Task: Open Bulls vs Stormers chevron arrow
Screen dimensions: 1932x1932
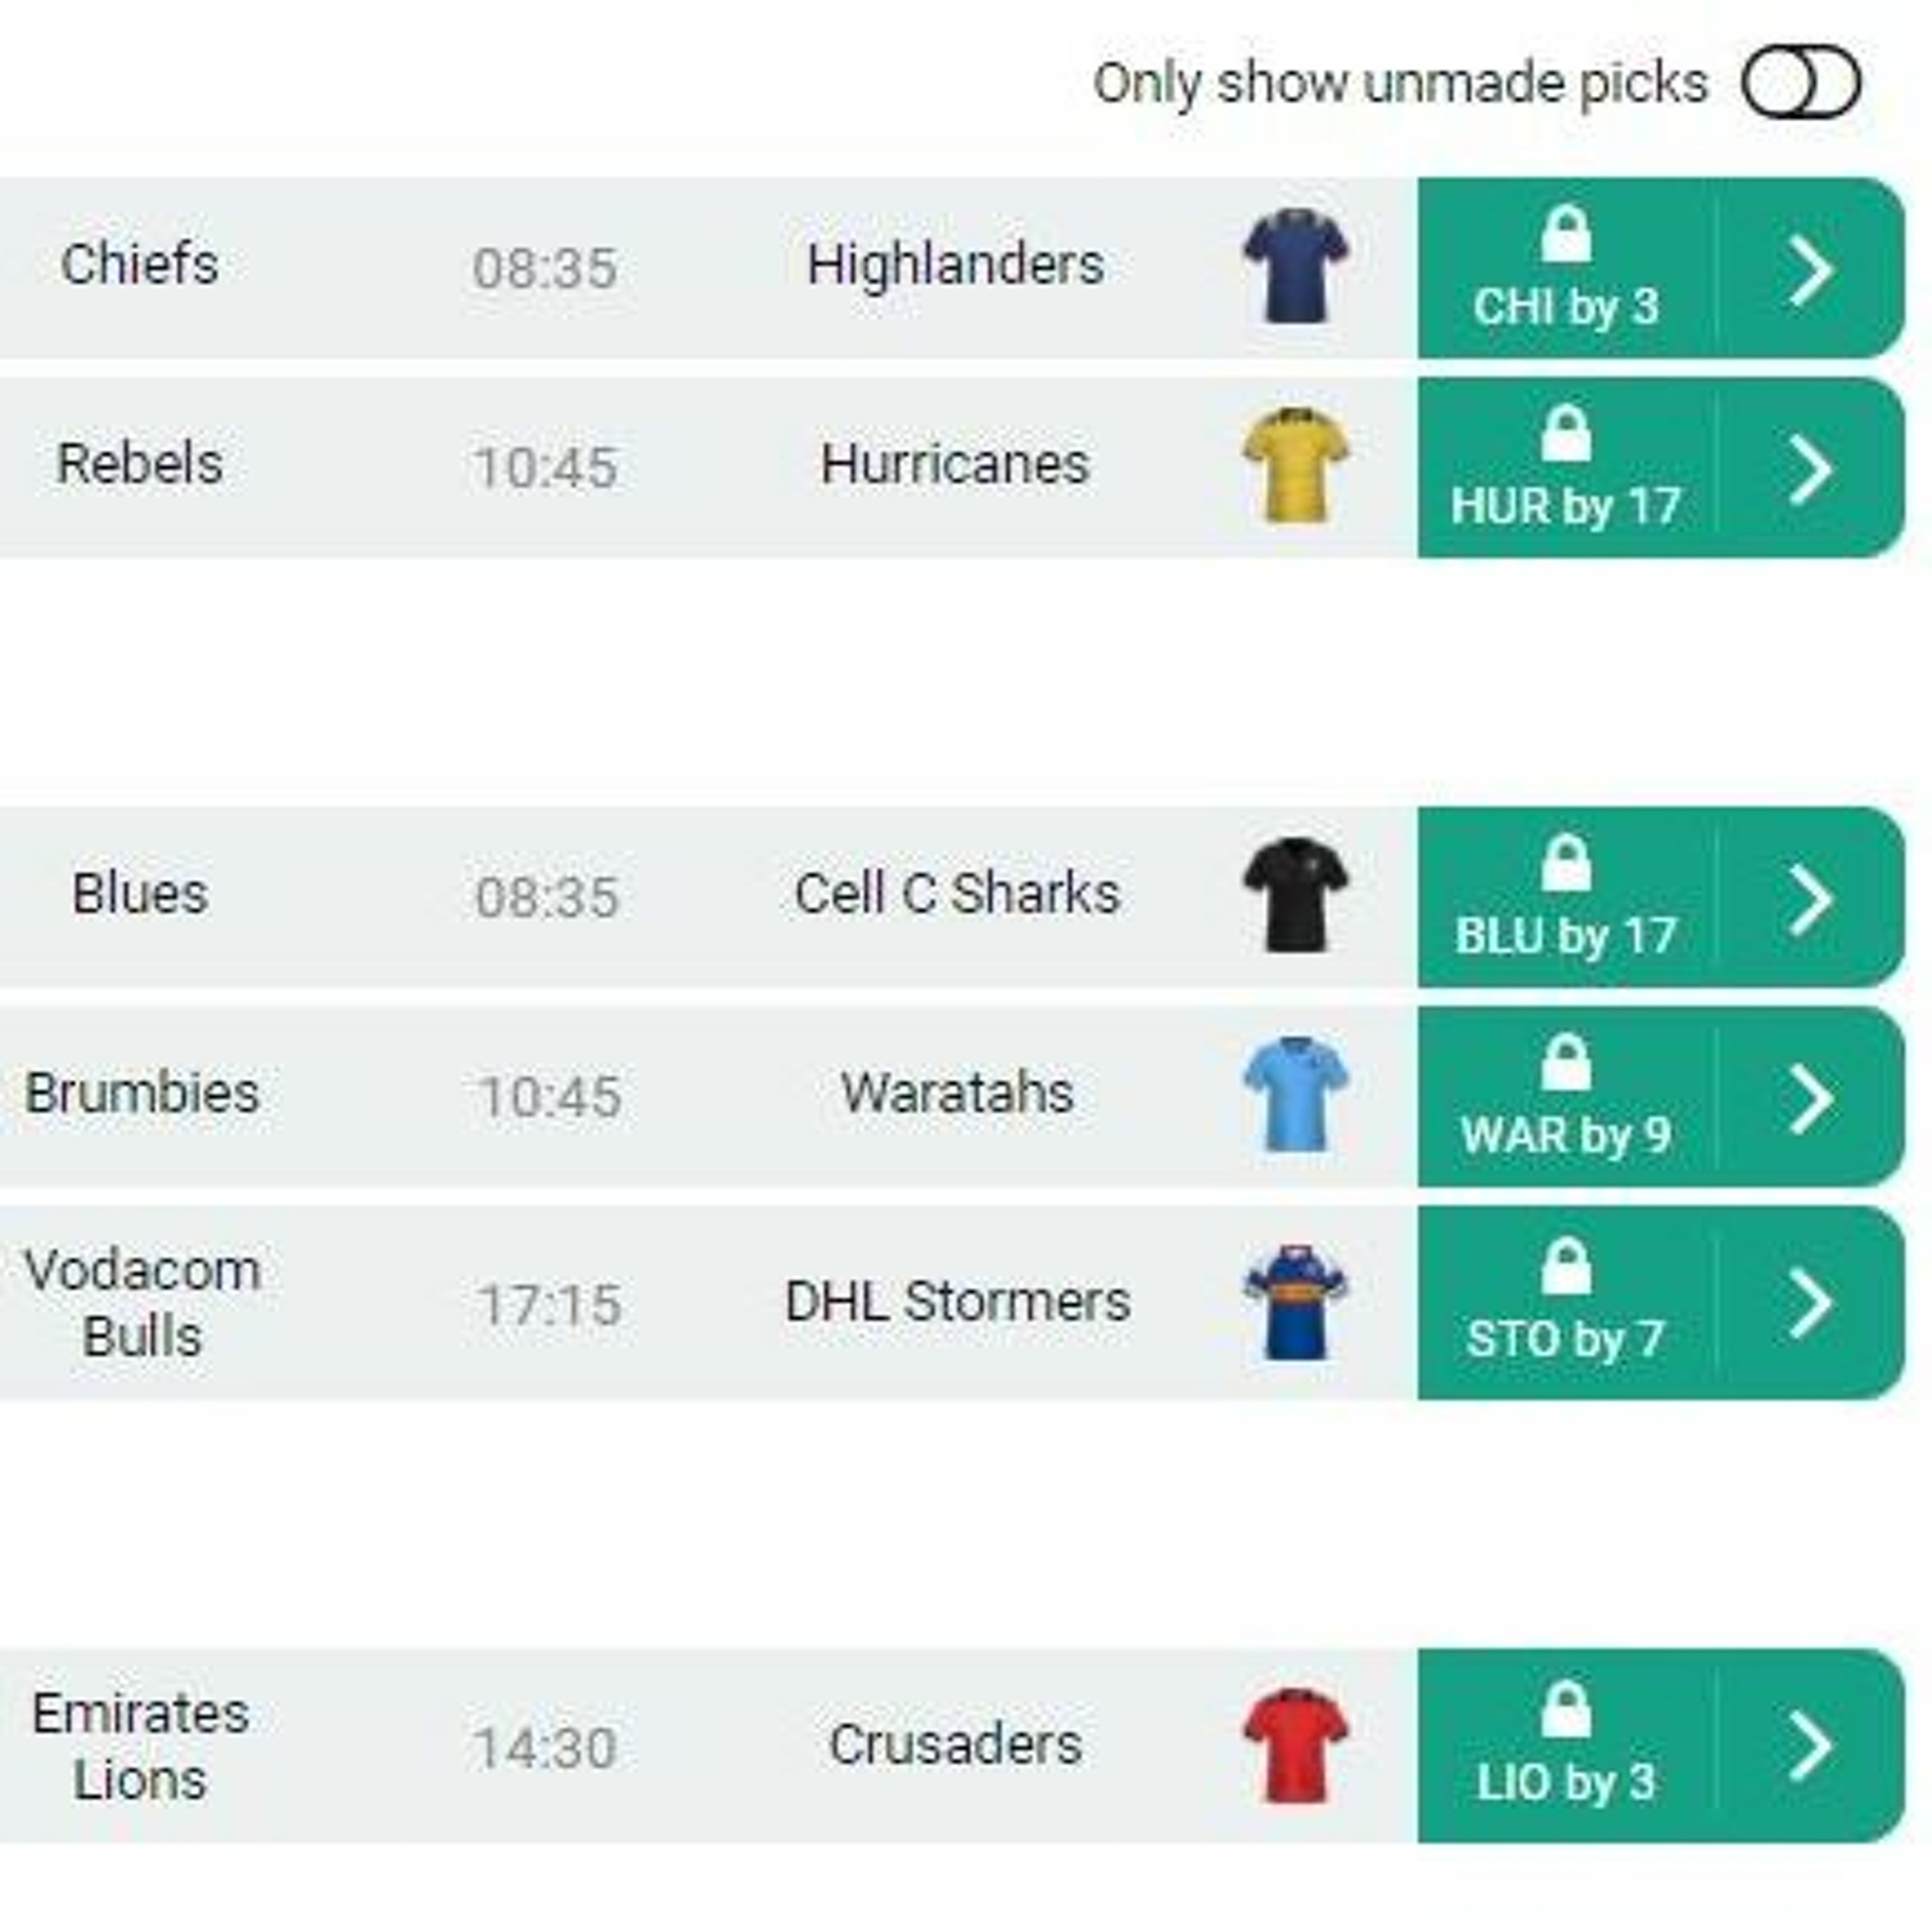Action: pyautogui.click(x=1810, y=1303)
